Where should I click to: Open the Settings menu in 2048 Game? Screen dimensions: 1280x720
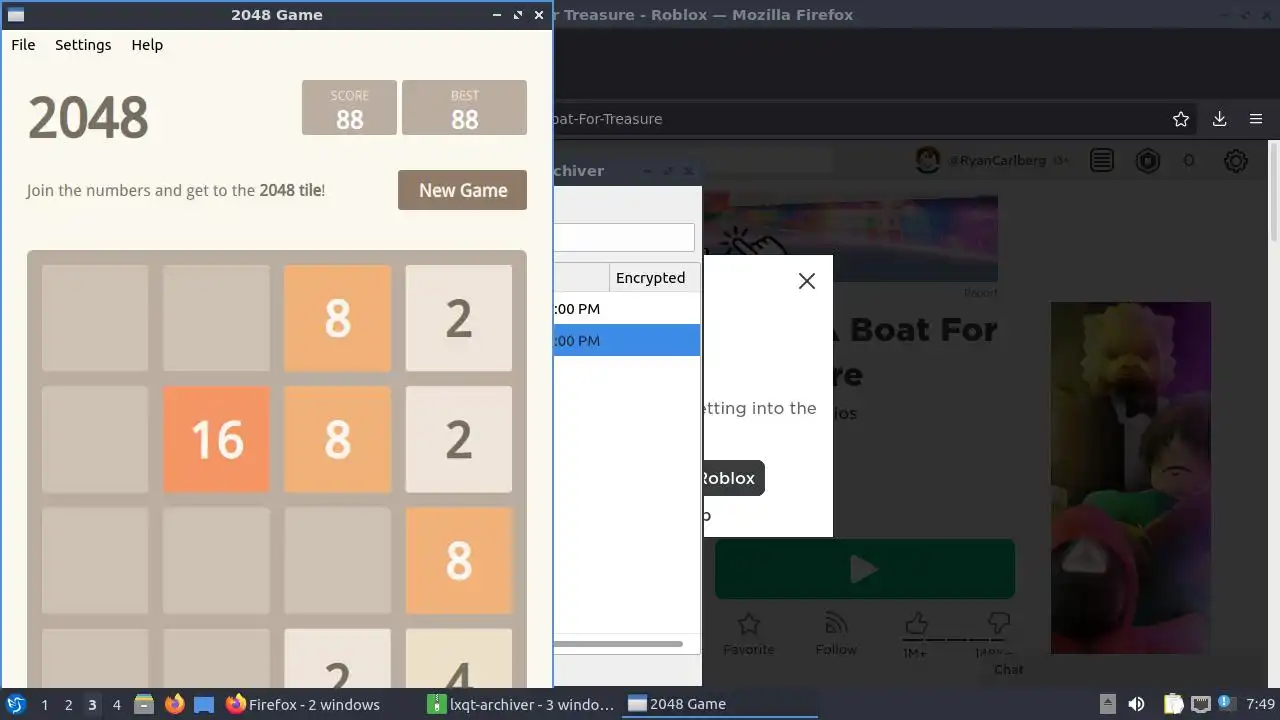coord(83,45)
